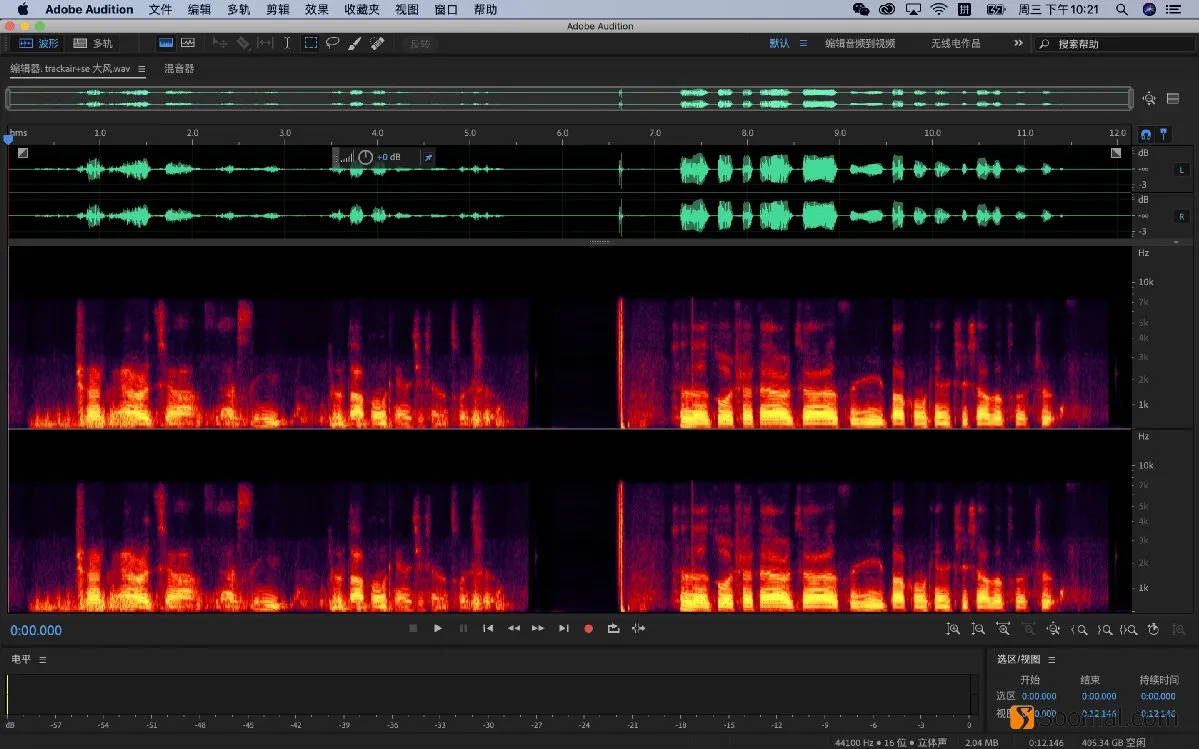Open the 选区/视图 panel menu
1199x749 pixels.
[1051, 660]
